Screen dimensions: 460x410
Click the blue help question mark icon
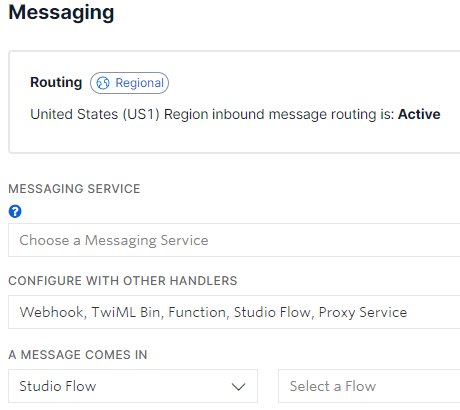15,211
